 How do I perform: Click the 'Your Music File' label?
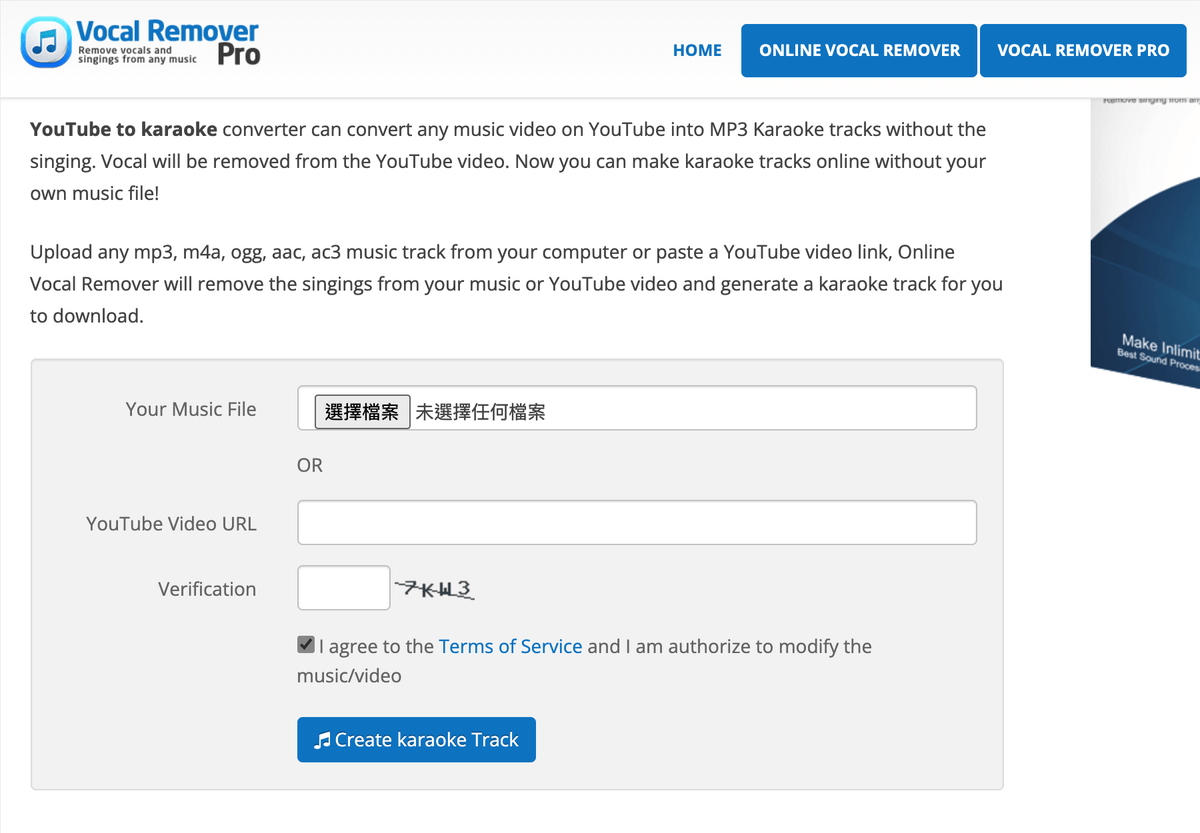click(x=191, y=409)
